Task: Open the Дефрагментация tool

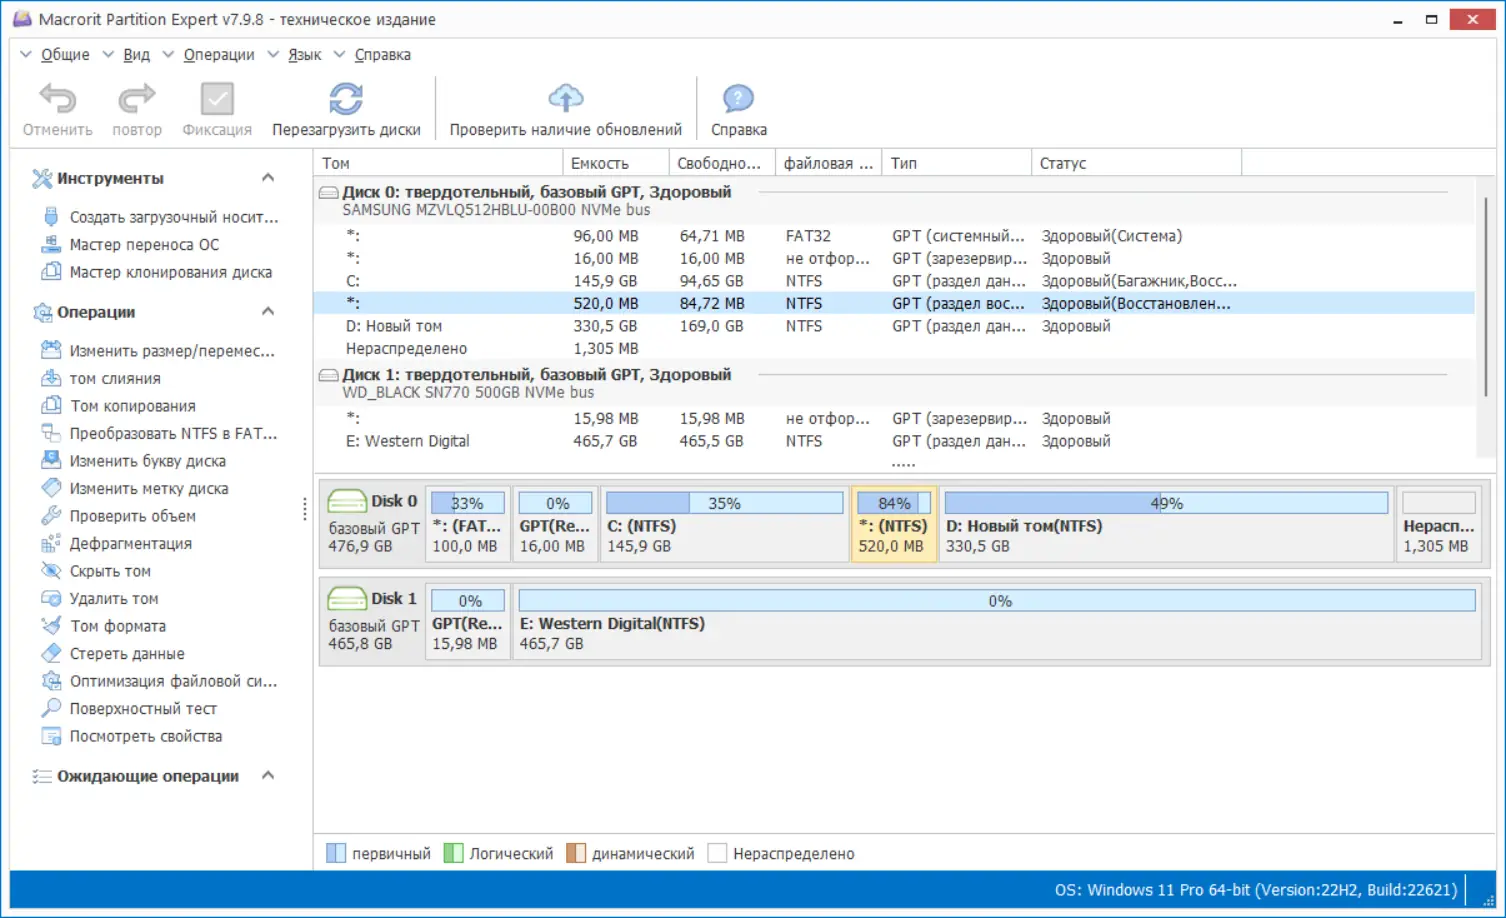Action: click(131, 543)
